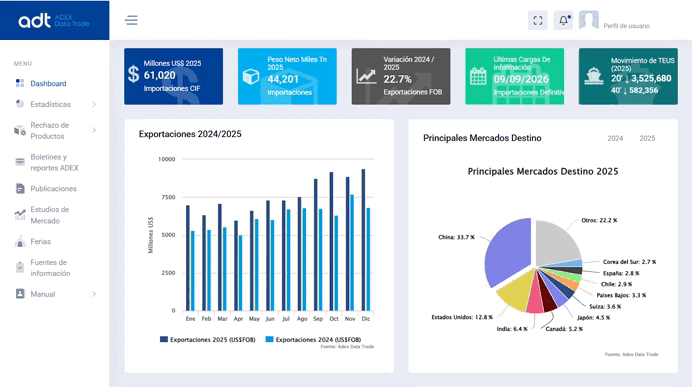Screen dimensions: 692x388
Task: Click the 'Japón: 4.5 %' label
Action: (x=594, y=317)
